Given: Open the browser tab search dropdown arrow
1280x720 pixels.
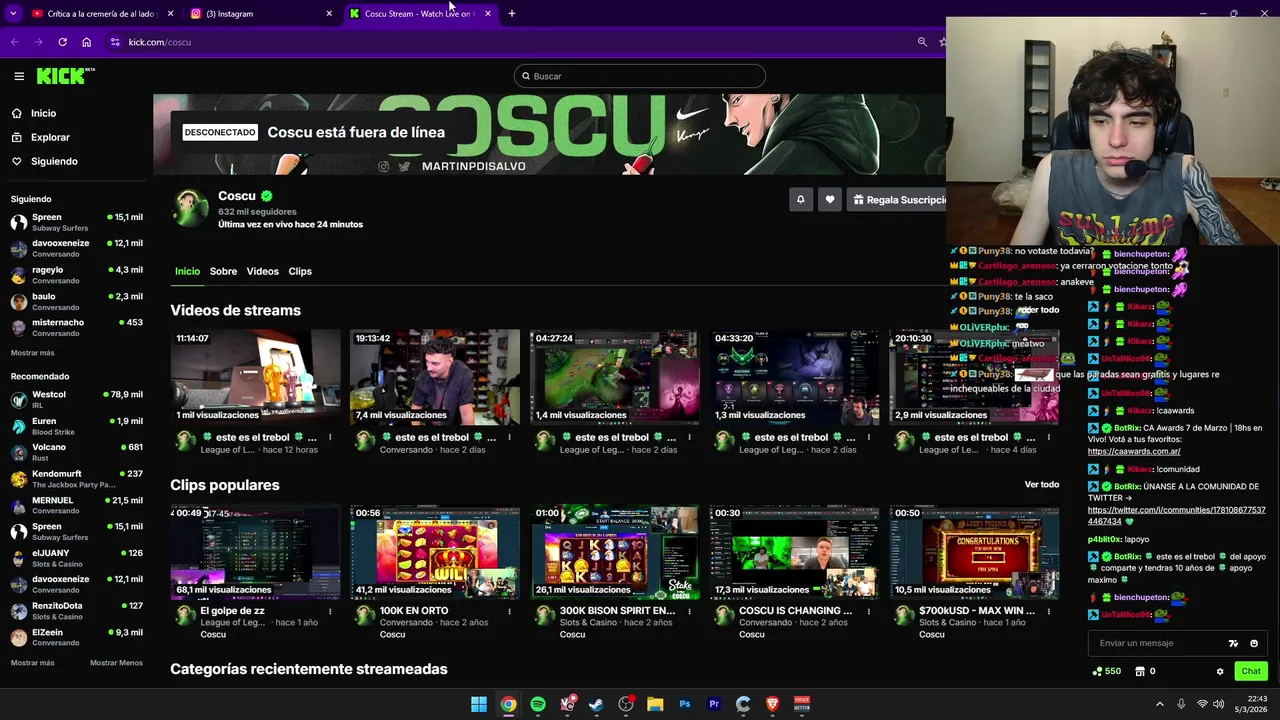Looking at the screenshot, I should [x=13, y=14].
